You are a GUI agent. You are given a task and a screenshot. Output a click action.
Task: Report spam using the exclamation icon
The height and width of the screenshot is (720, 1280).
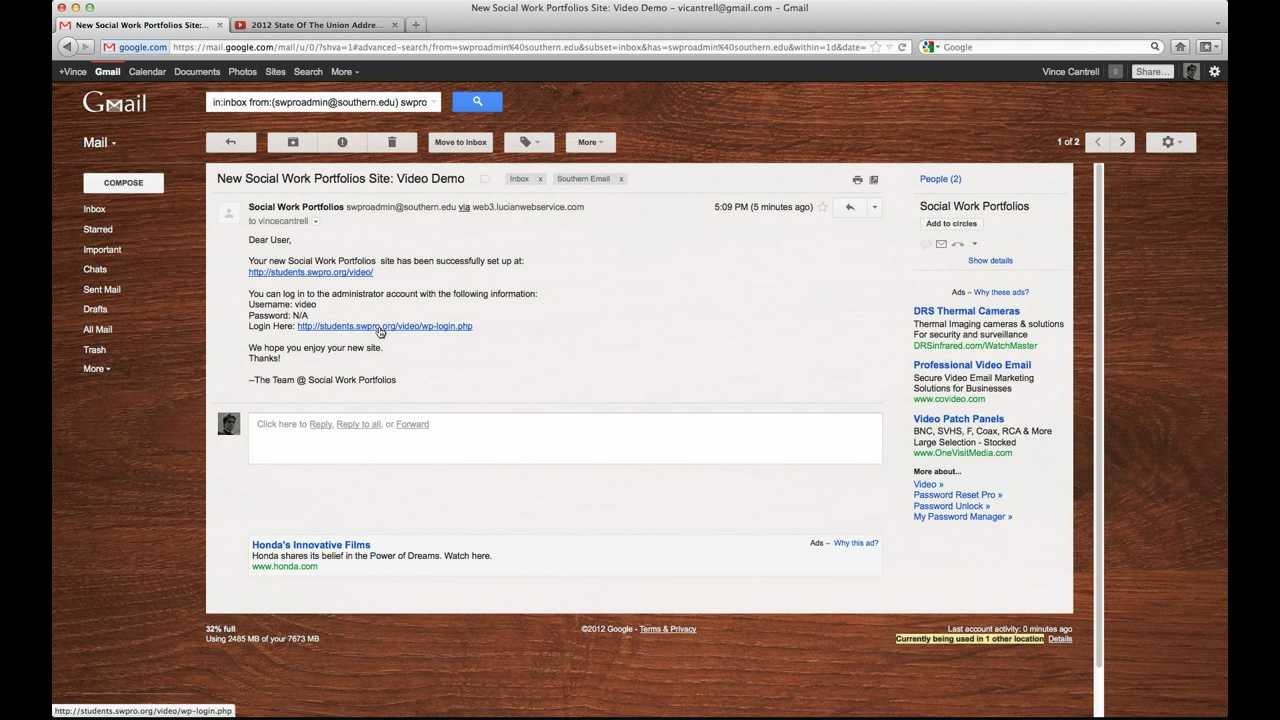[342, 142]
